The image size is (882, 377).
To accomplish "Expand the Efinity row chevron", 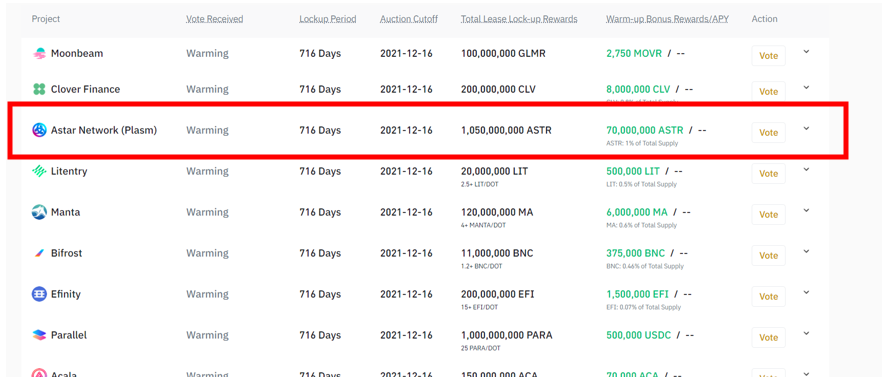I will [x=806, y=293].
